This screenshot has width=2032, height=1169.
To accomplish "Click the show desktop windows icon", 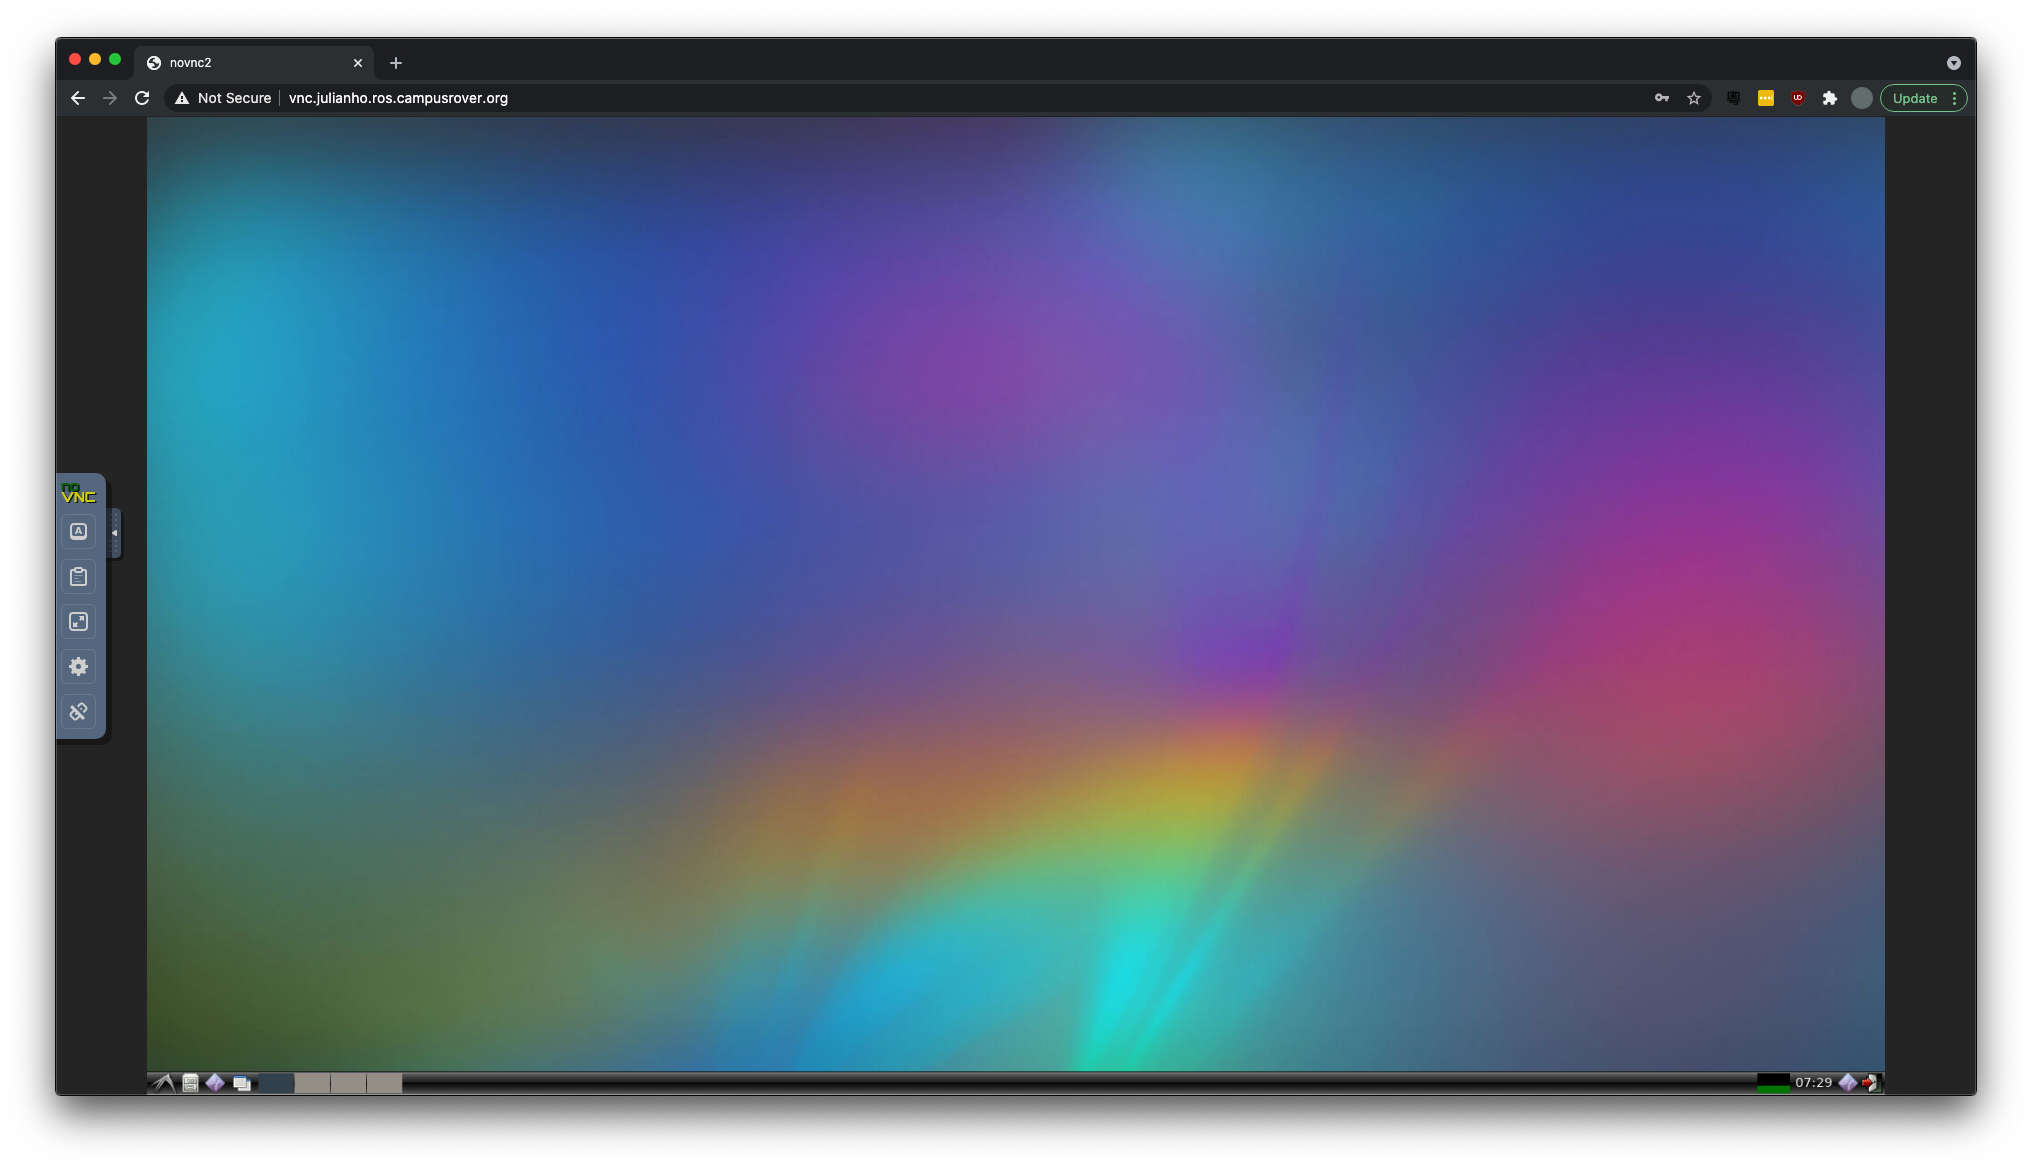I will click(x=242, y=1082).
